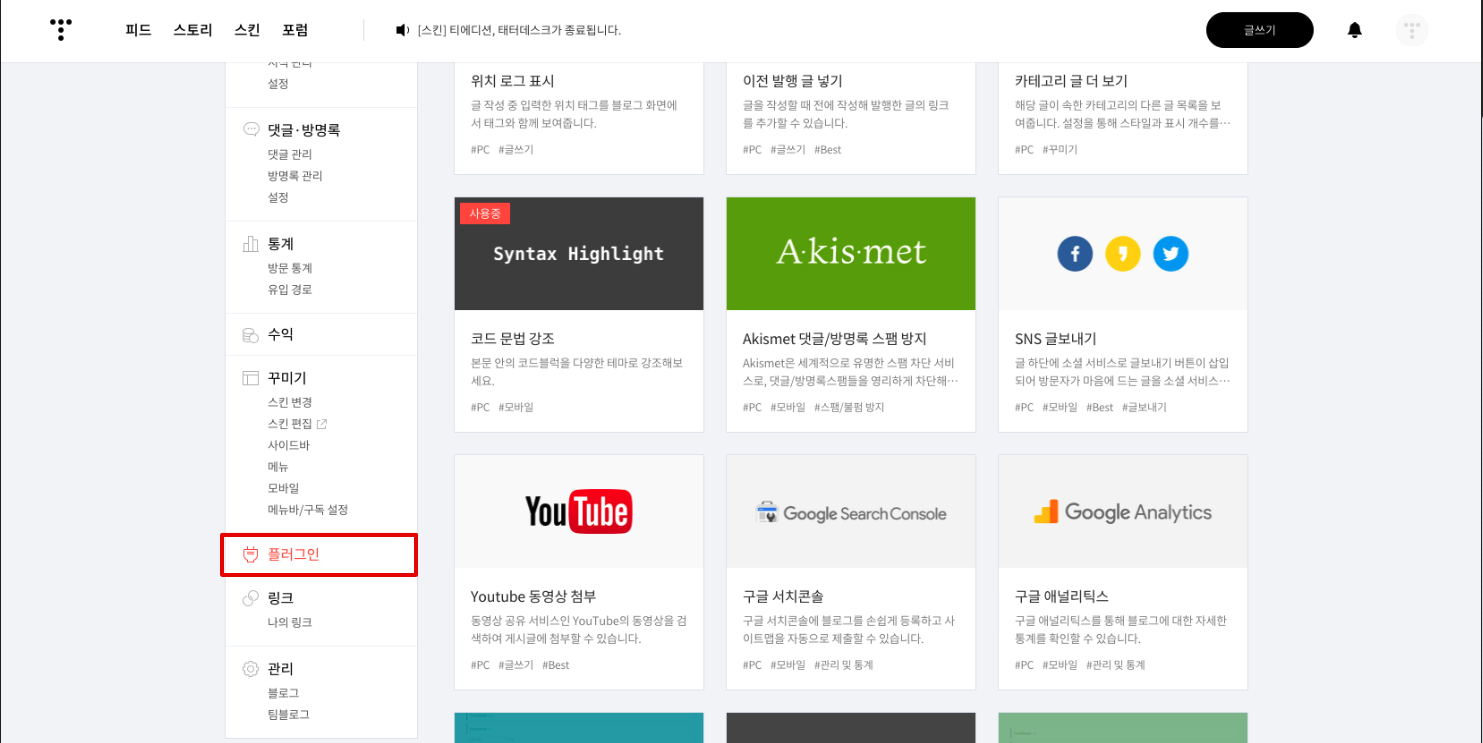Open 스킨 편집 in sidebar
The height and width of the screenshot is (743, 1483).
290,424
